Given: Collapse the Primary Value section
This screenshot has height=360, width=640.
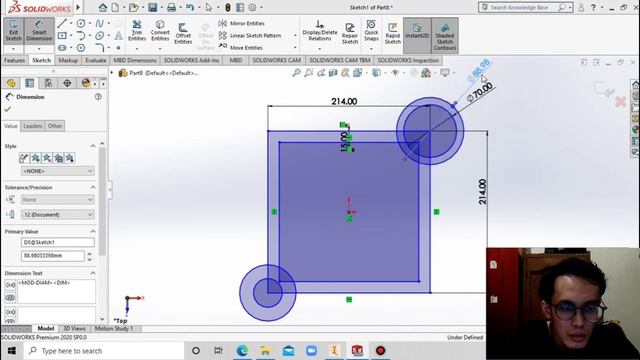Looking at the screenshot, I should click(93, 231).
